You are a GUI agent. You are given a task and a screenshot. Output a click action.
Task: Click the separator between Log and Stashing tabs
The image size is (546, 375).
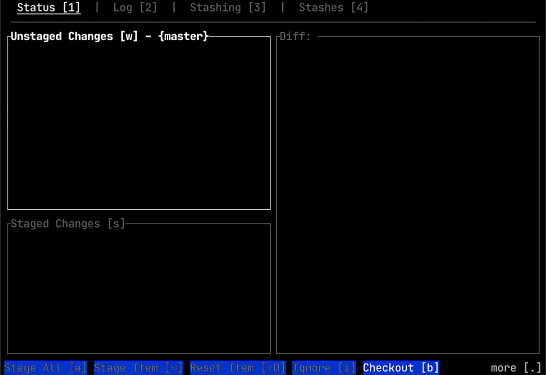[174, 7]
